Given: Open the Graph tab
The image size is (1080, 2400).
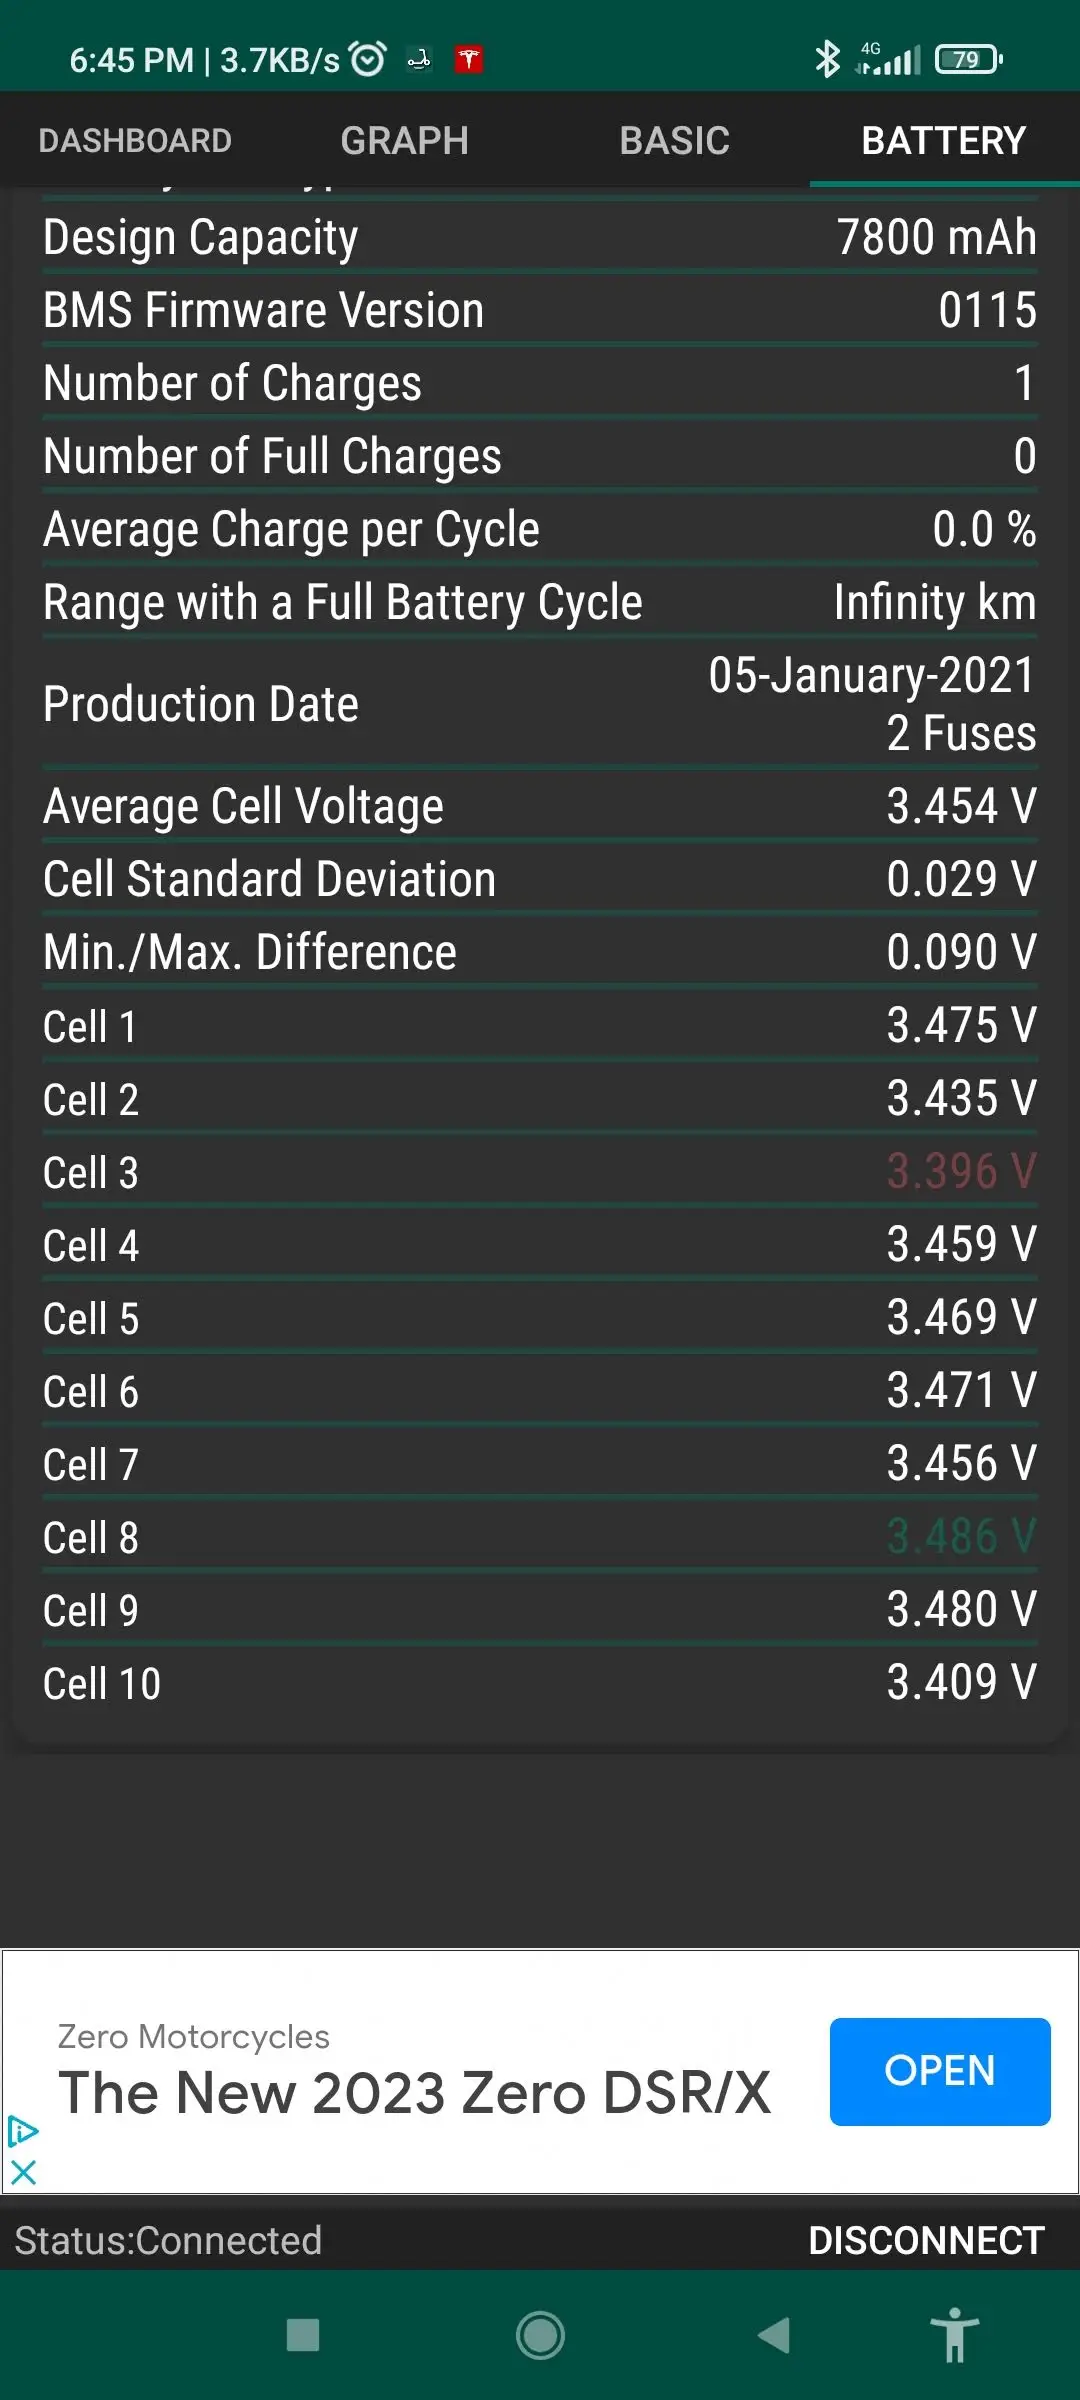Looking at the screenshot, I should pyautogui.click(x=404, y=141).
